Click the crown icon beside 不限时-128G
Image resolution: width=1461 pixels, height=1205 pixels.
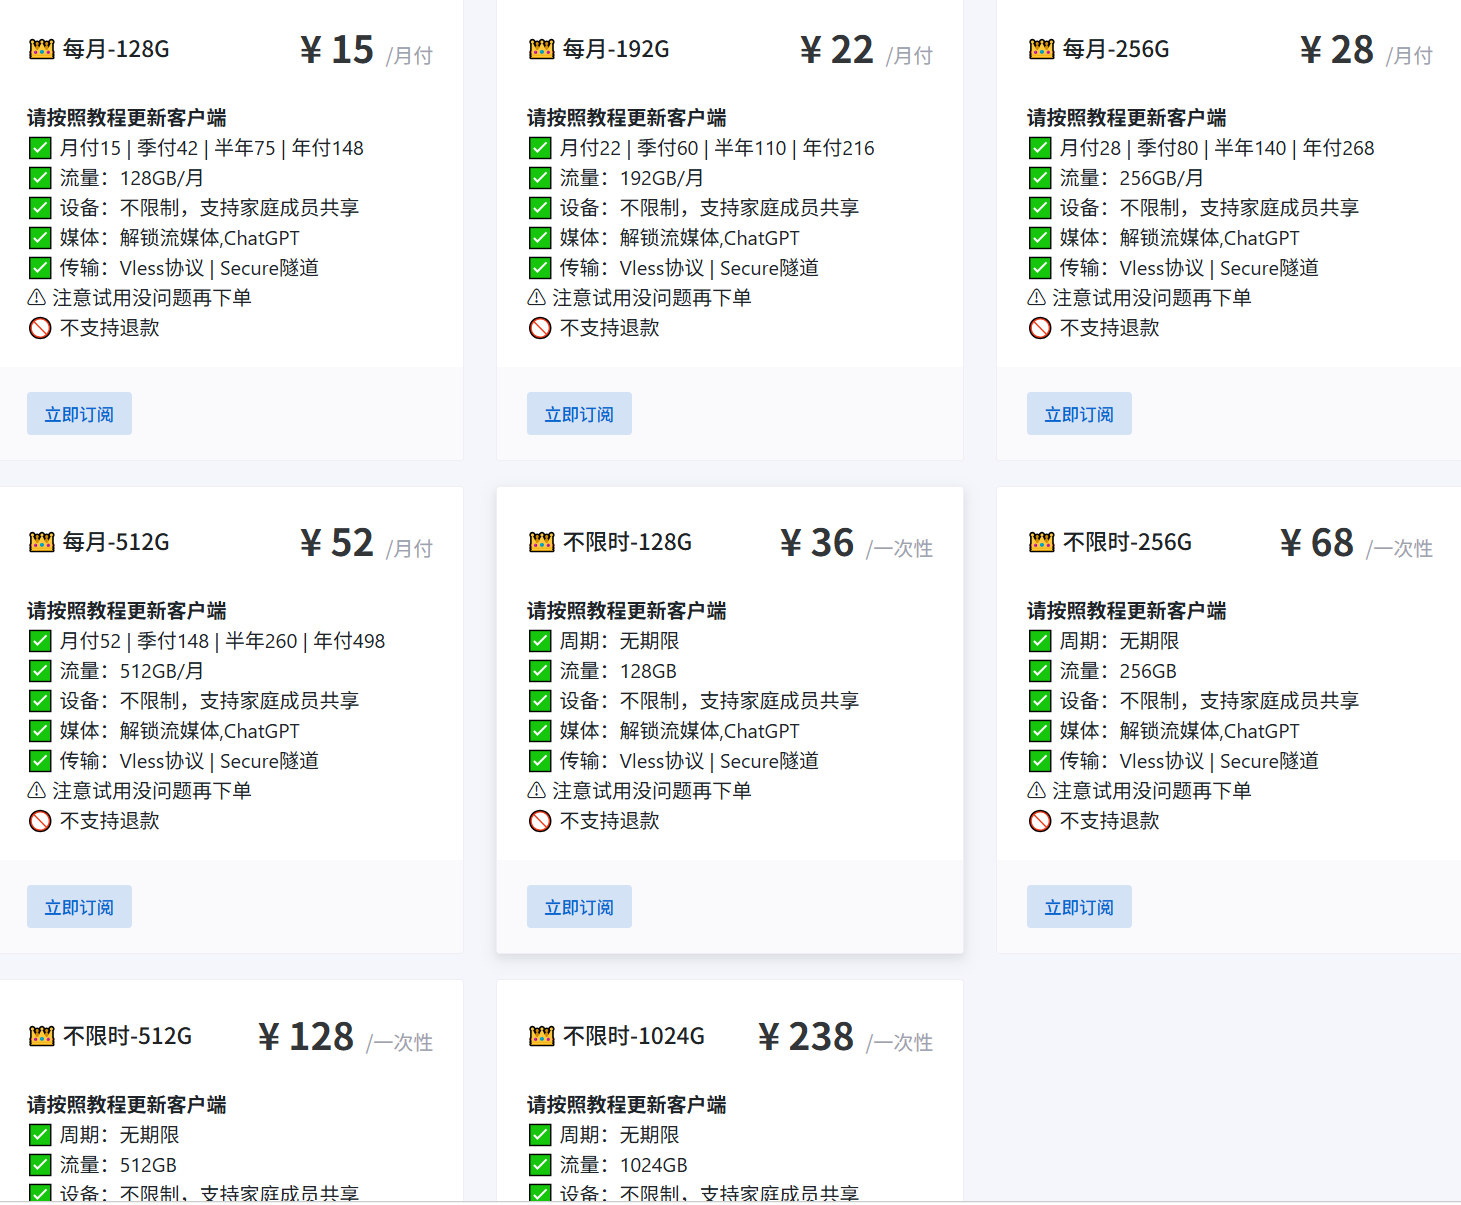click(541, 542)
